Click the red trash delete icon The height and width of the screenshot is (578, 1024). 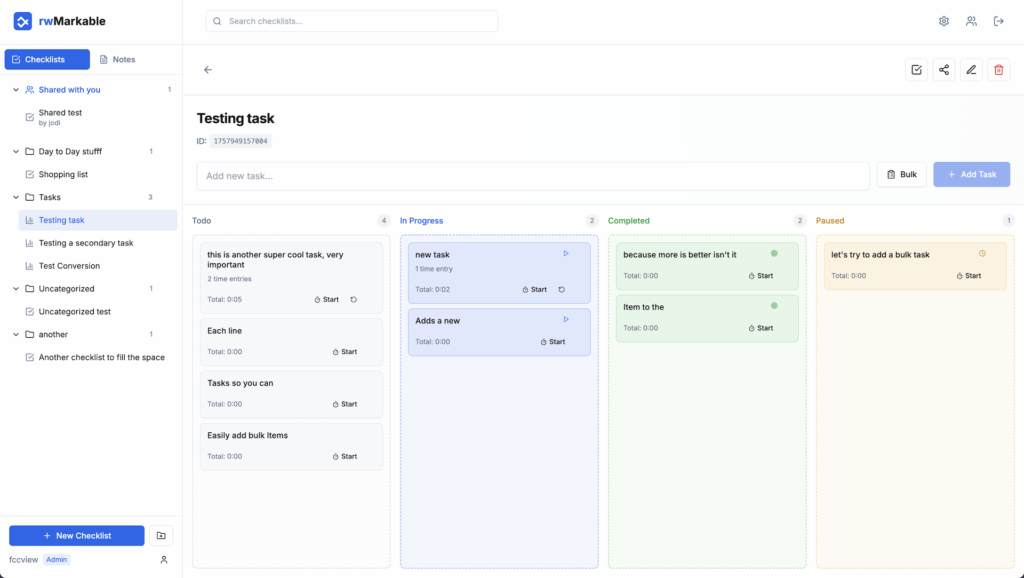pyautogui.click(x=998, y=70)
